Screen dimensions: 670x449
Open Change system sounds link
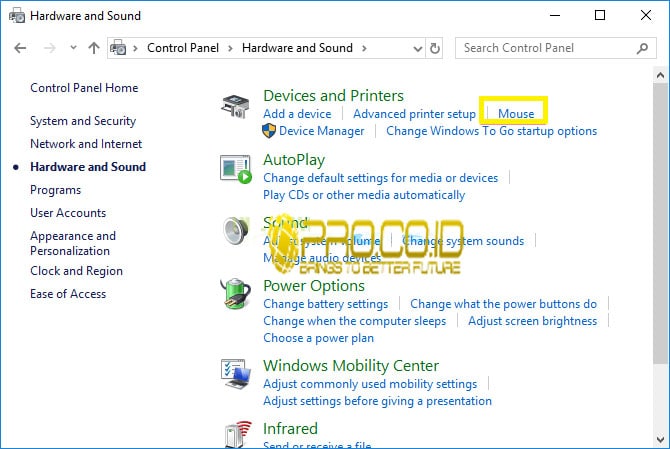463,241
